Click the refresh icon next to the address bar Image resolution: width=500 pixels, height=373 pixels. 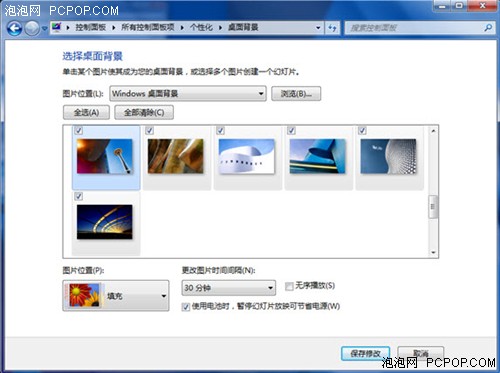[332, 28]
